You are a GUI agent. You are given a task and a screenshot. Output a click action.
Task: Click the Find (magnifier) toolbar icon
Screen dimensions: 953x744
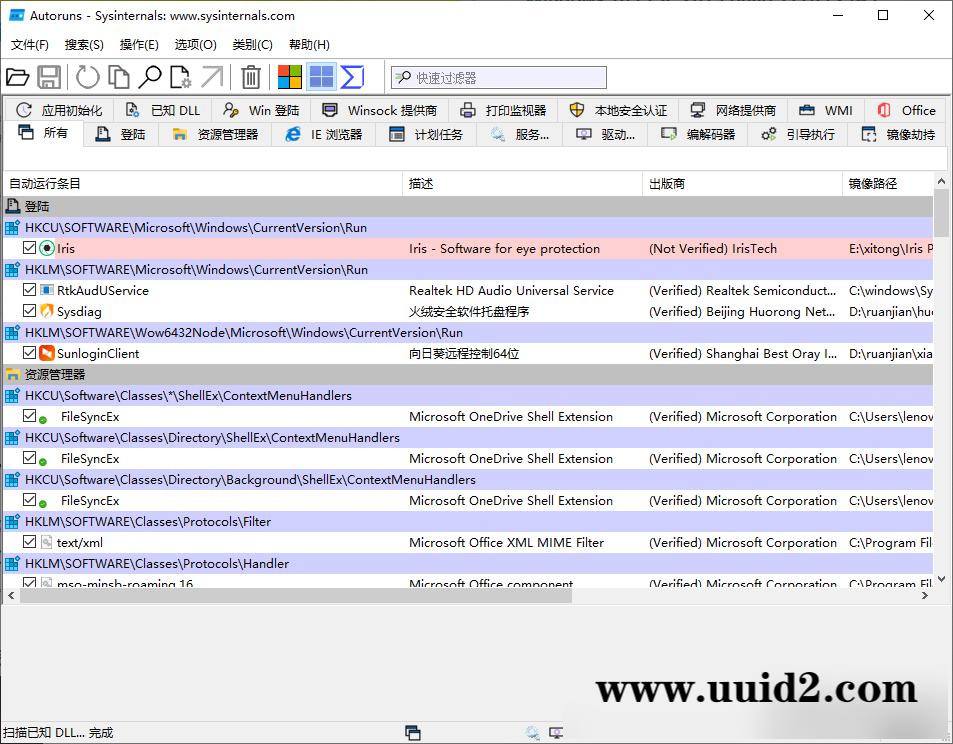(149, 77)
